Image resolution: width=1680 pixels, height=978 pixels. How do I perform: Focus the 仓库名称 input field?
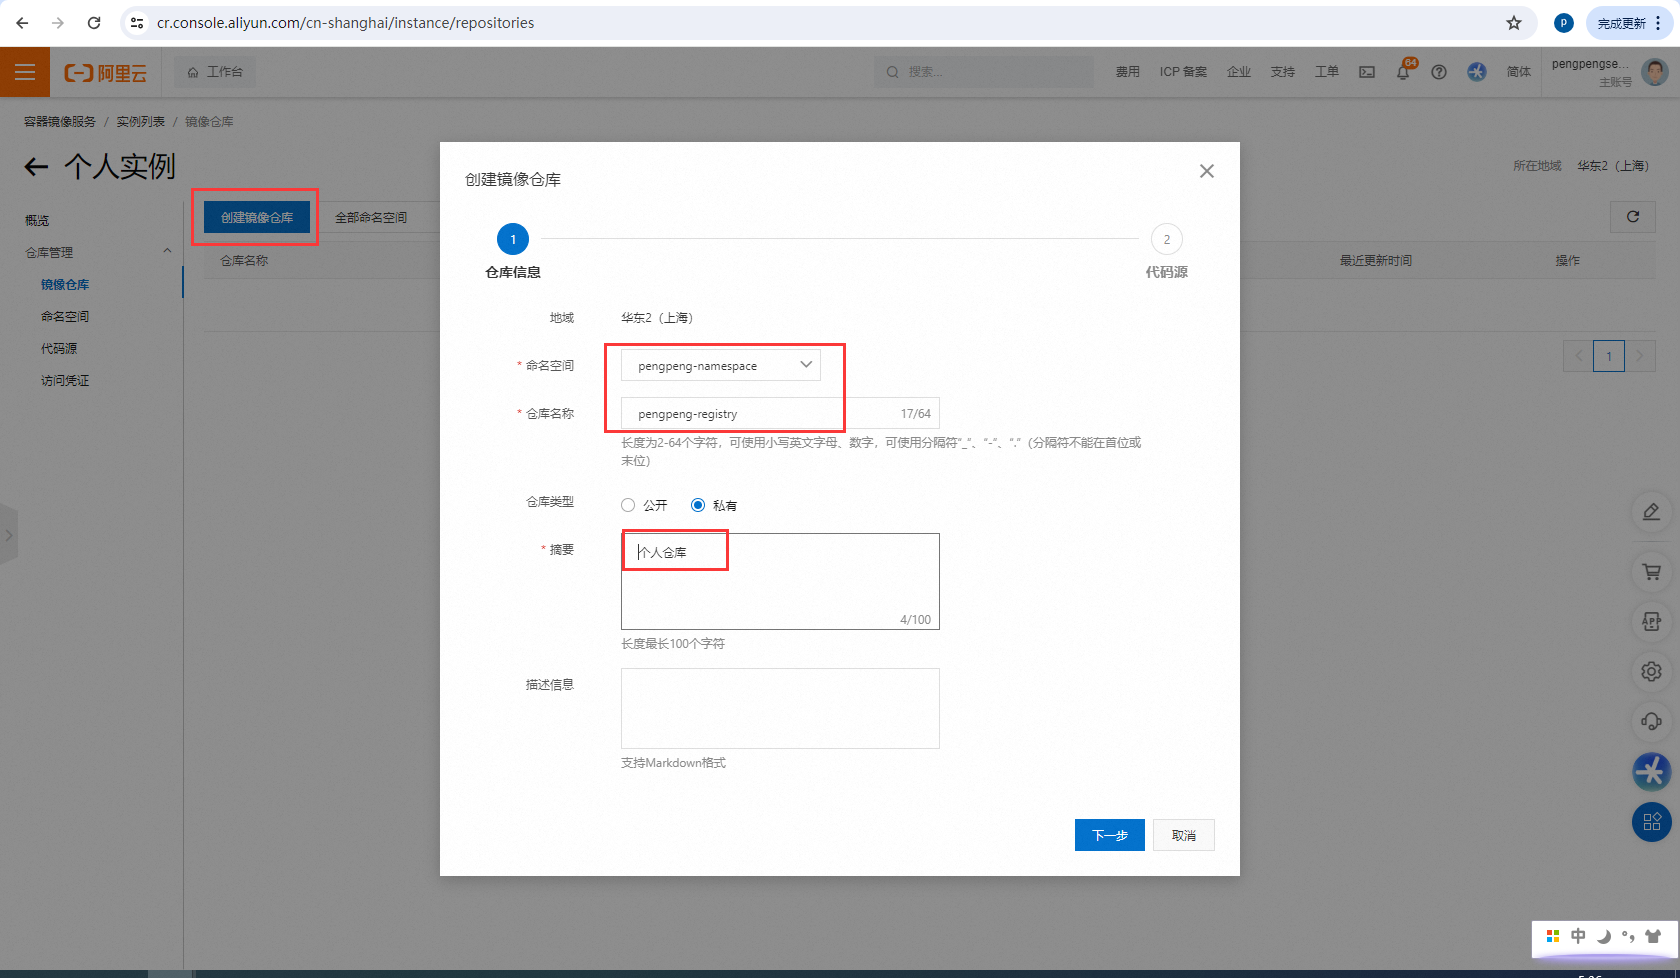click(780, 413)
